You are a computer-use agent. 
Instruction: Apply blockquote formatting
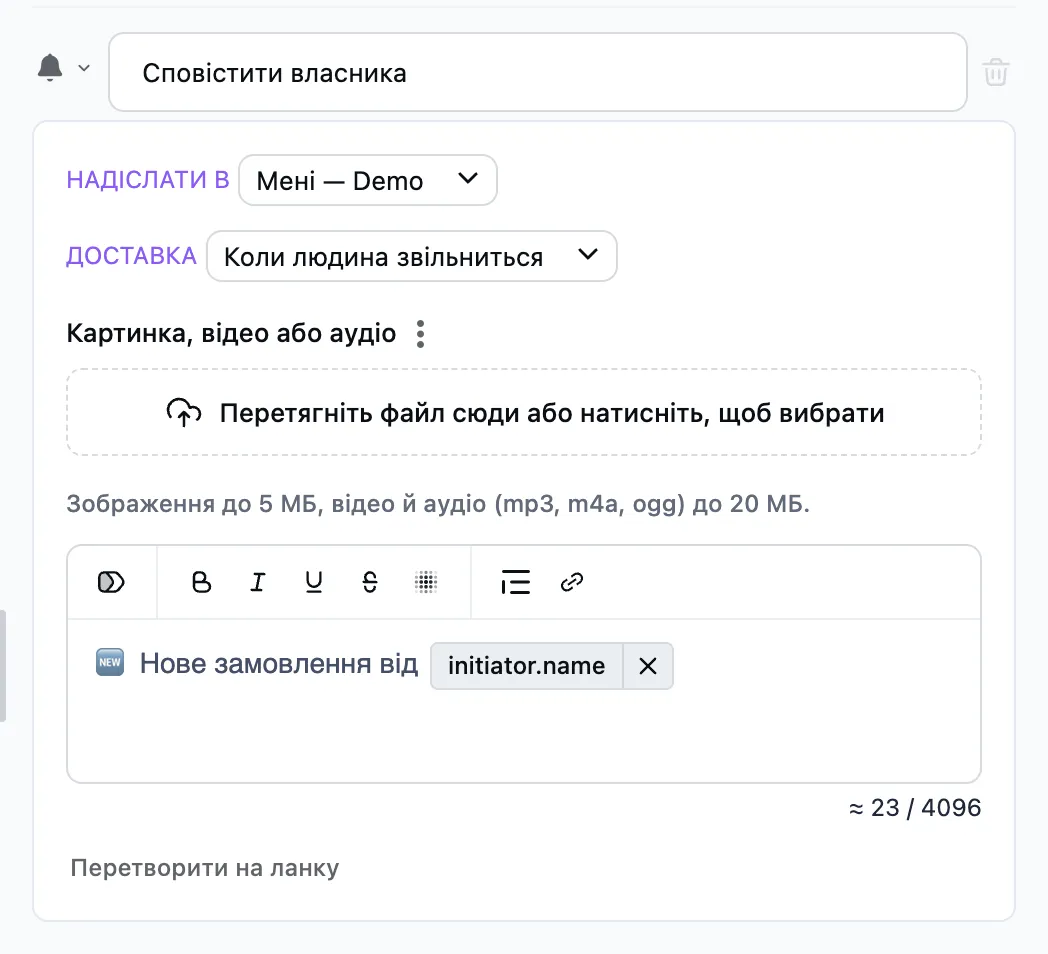[x=515, y=582]
